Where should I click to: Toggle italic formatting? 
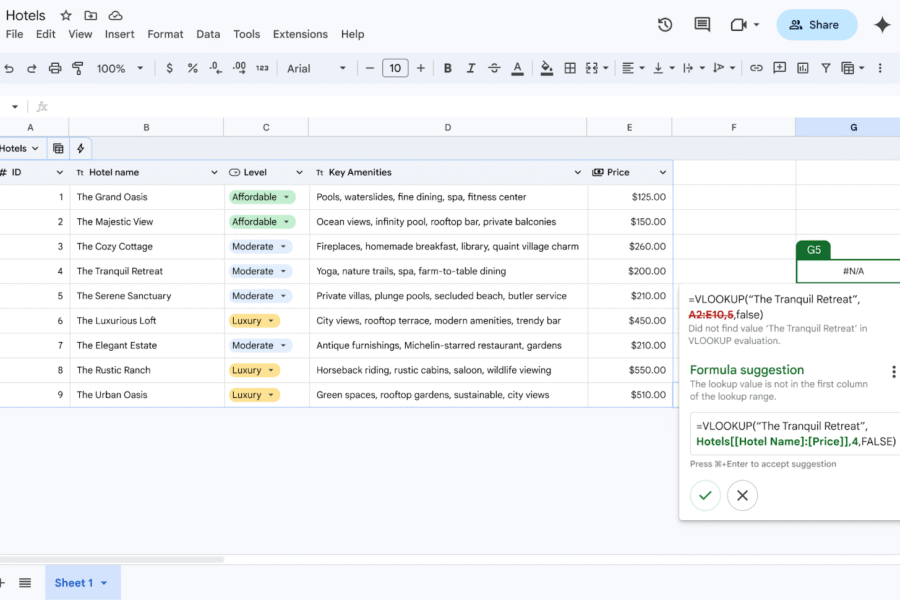click(x=471, y=68)
